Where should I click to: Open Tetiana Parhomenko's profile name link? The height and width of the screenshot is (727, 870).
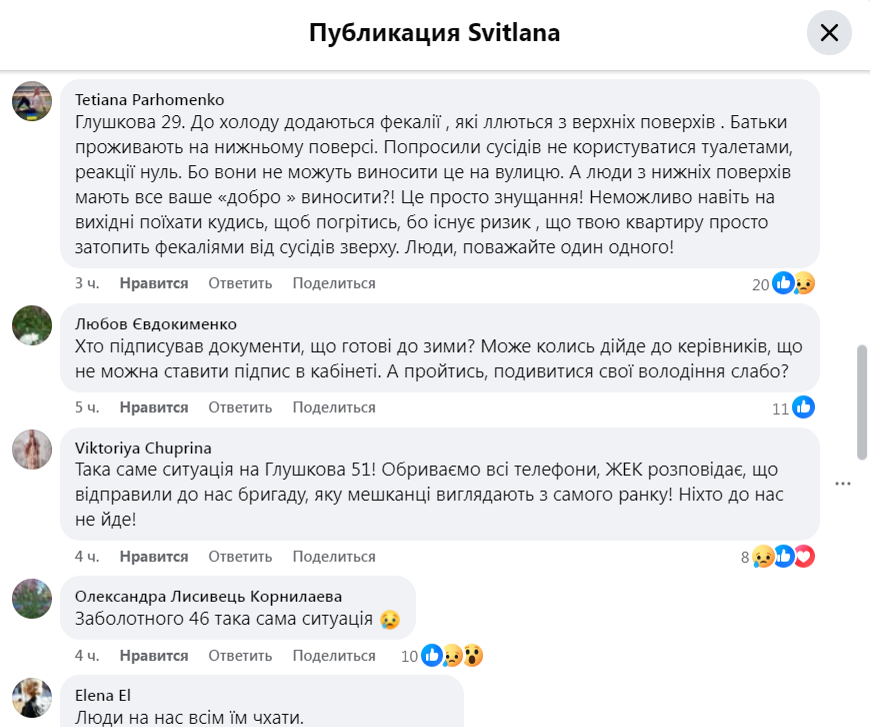coord(150,100)
